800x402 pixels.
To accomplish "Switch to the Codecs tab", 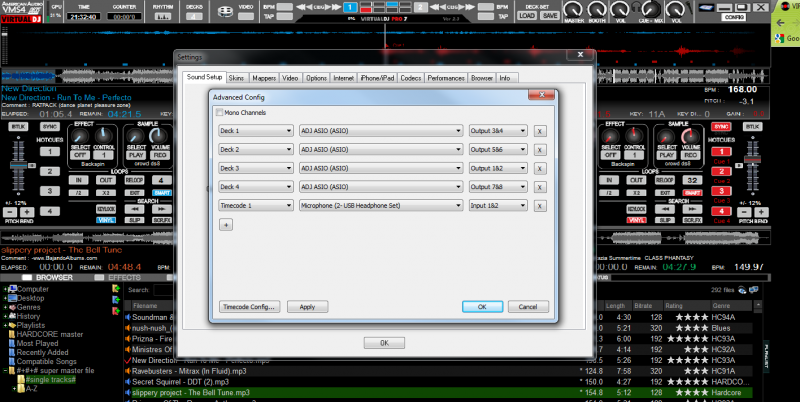I will point(411,78).
